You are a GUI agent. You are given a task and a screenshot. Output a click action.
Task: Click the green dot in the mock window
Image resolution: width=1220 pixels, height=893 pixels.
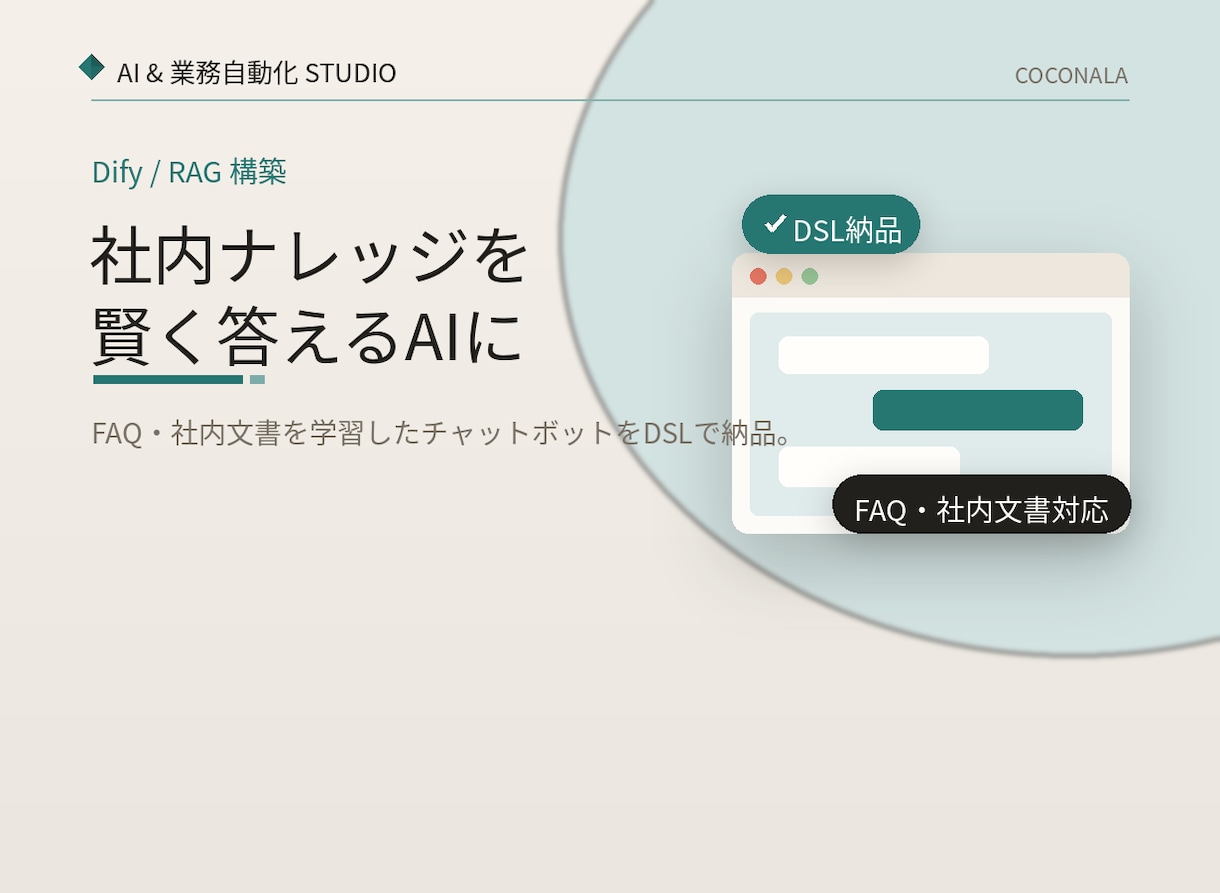810,276
